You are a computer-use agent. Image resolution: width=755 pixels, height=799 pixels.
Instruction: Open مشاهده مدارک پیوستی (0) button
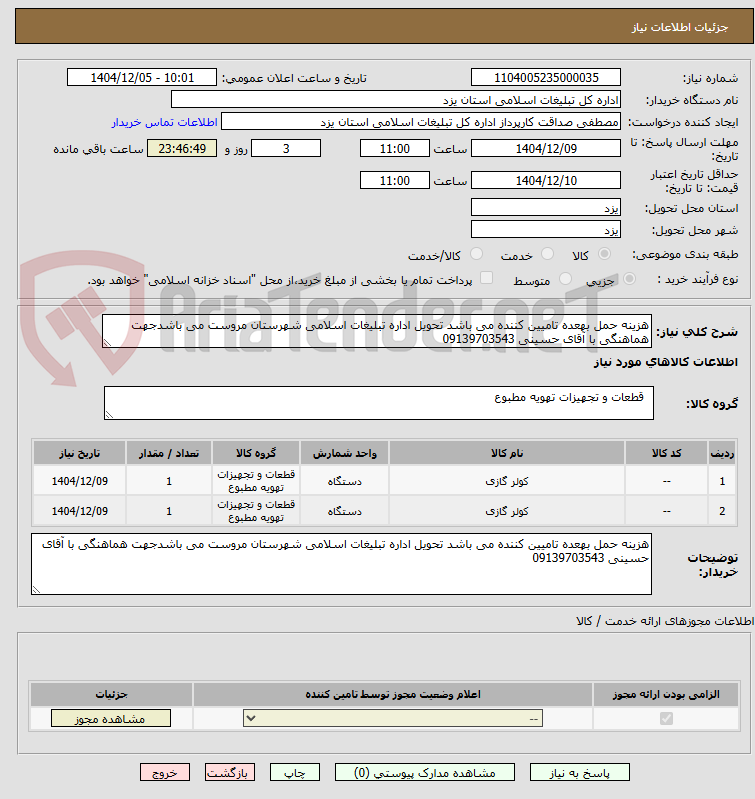[424, 773]
